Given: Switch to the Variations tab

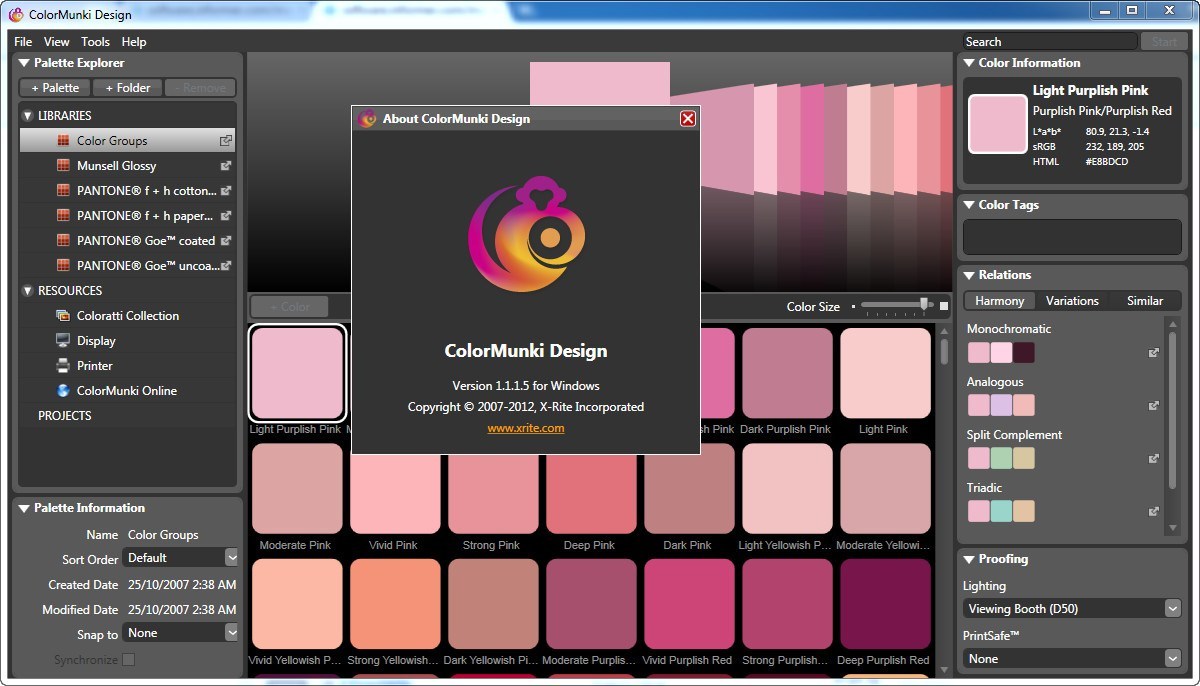Looking at the screenshot, I should (x=1072, y=301).
